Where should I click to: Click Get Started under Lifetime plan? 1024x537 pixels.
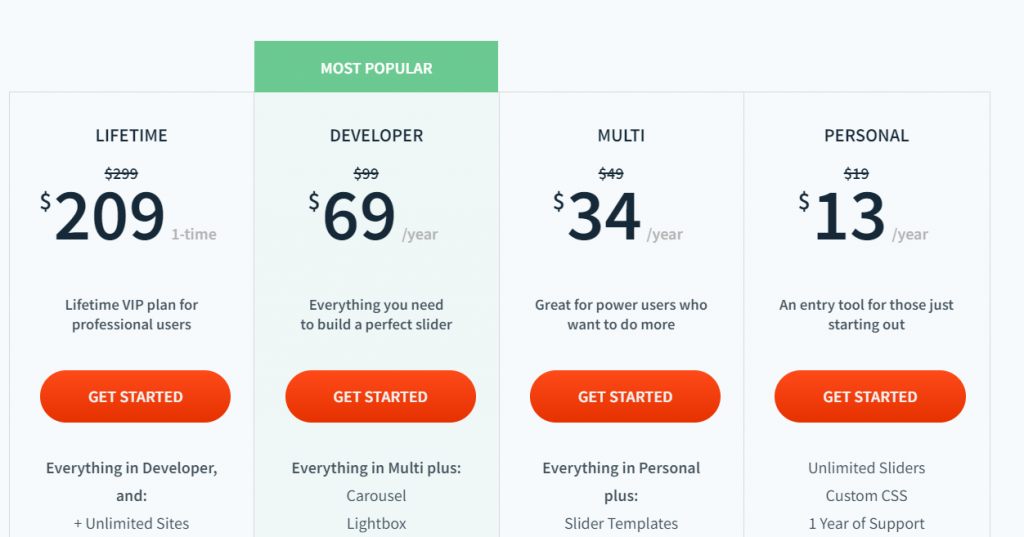(135, 397)
